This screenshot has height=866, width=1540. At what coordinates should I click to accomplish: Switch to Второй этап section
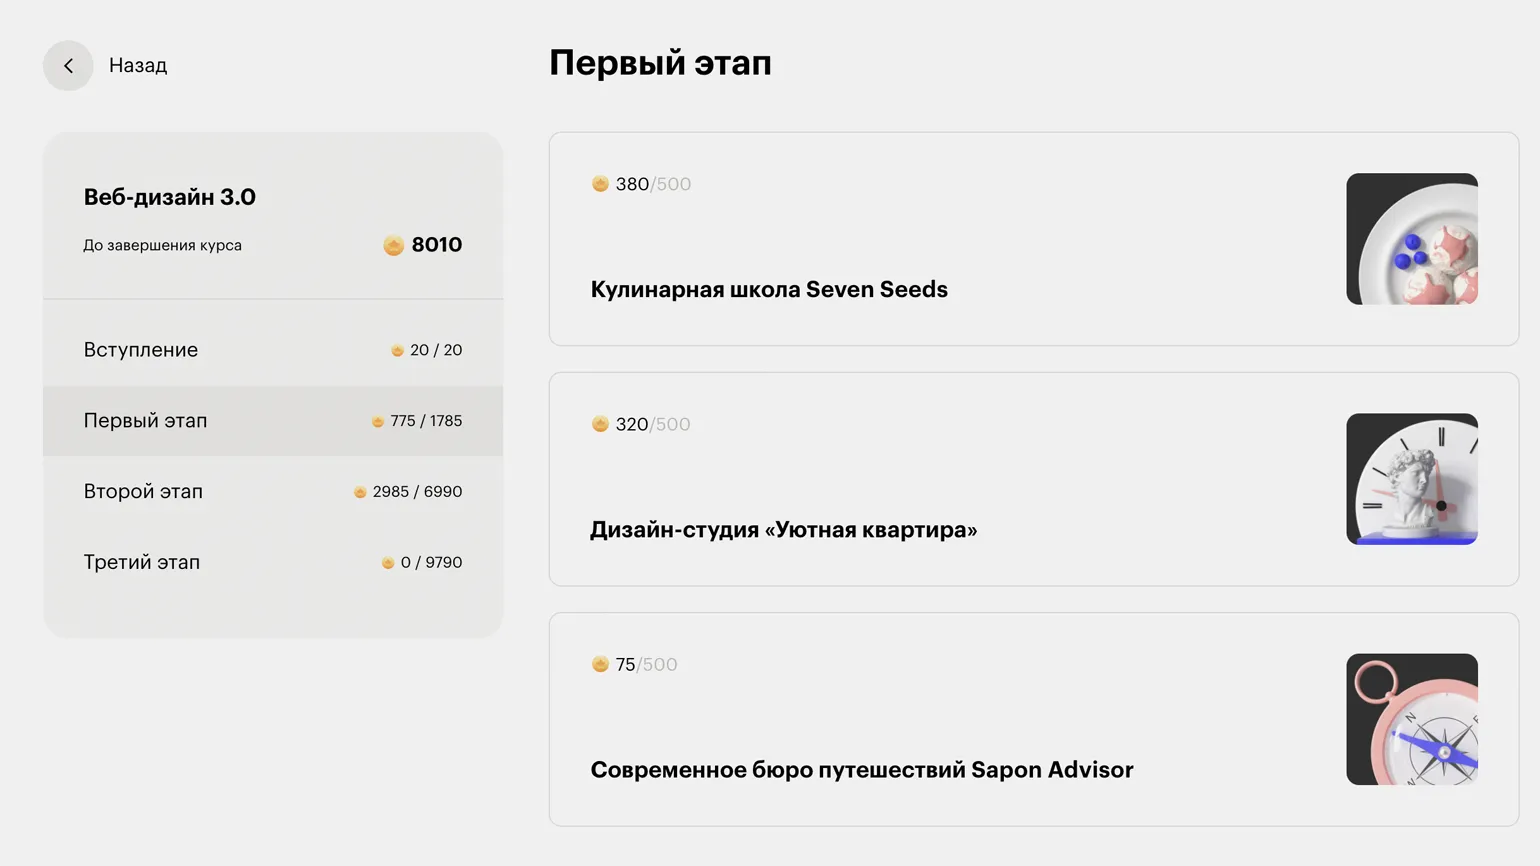[143, 492]
